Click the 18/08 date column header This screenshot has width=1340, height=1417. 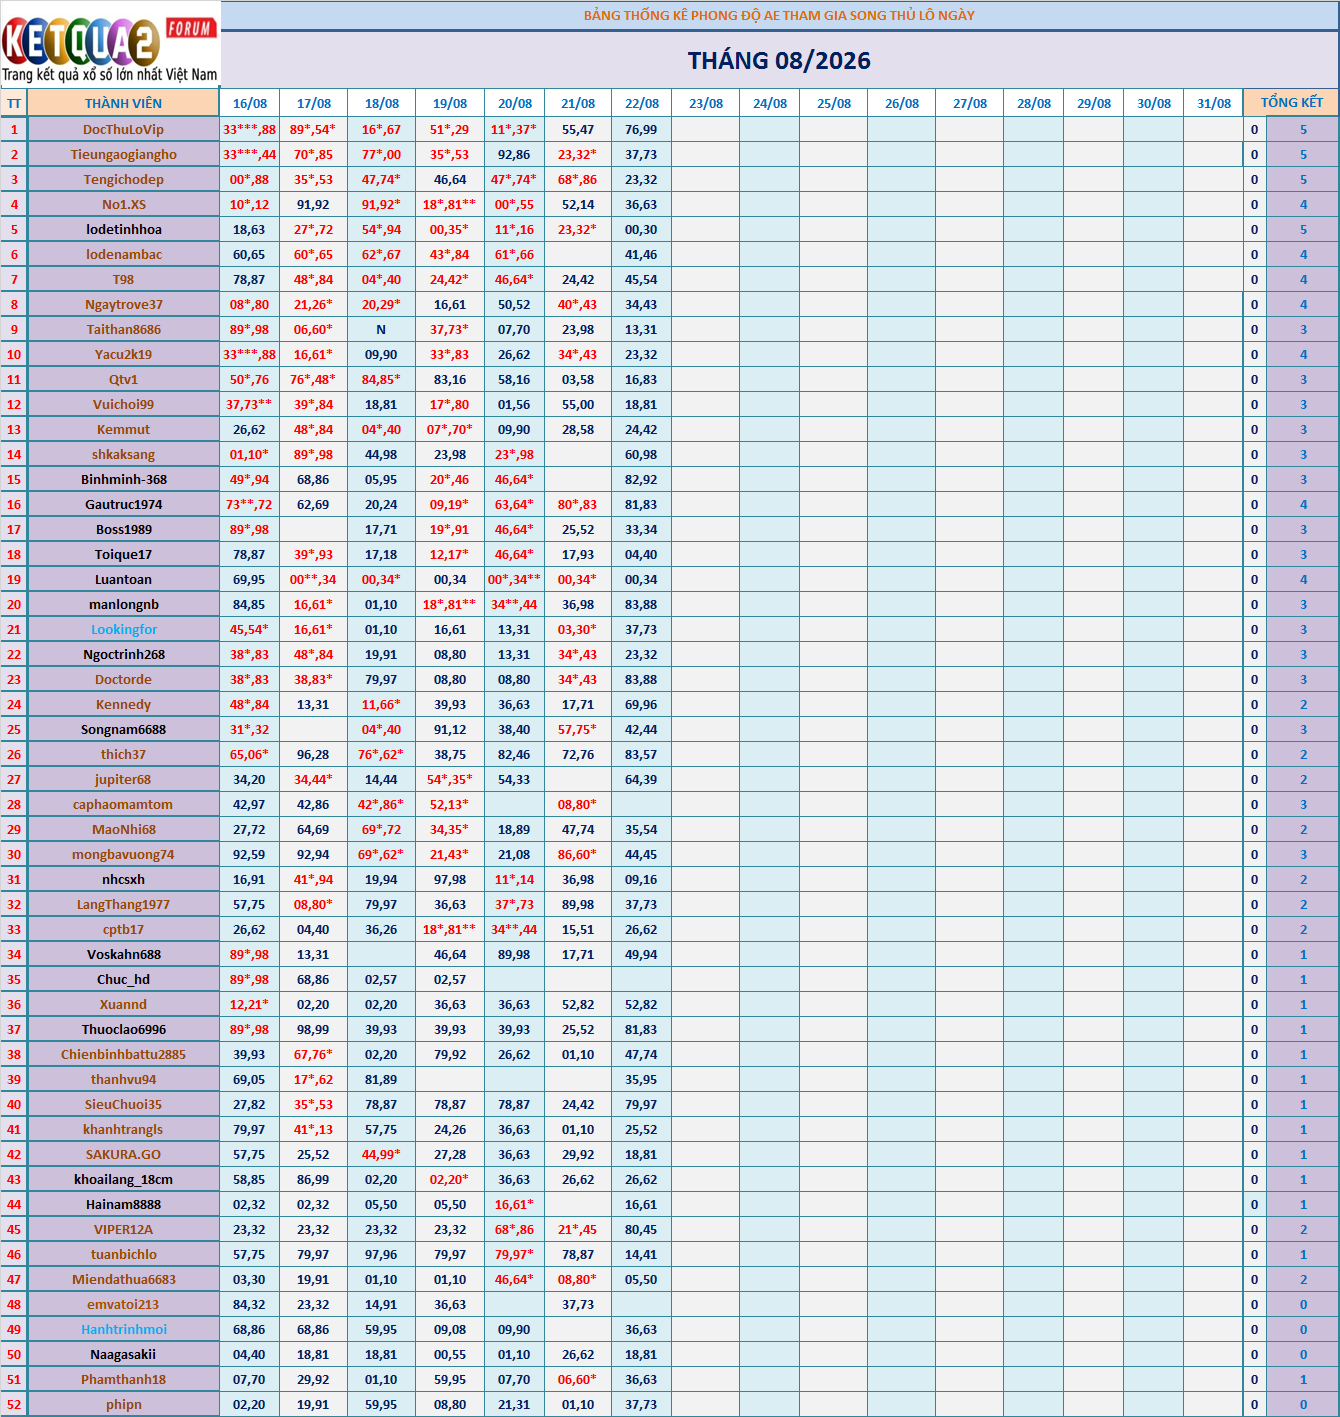tap(382, 103)
